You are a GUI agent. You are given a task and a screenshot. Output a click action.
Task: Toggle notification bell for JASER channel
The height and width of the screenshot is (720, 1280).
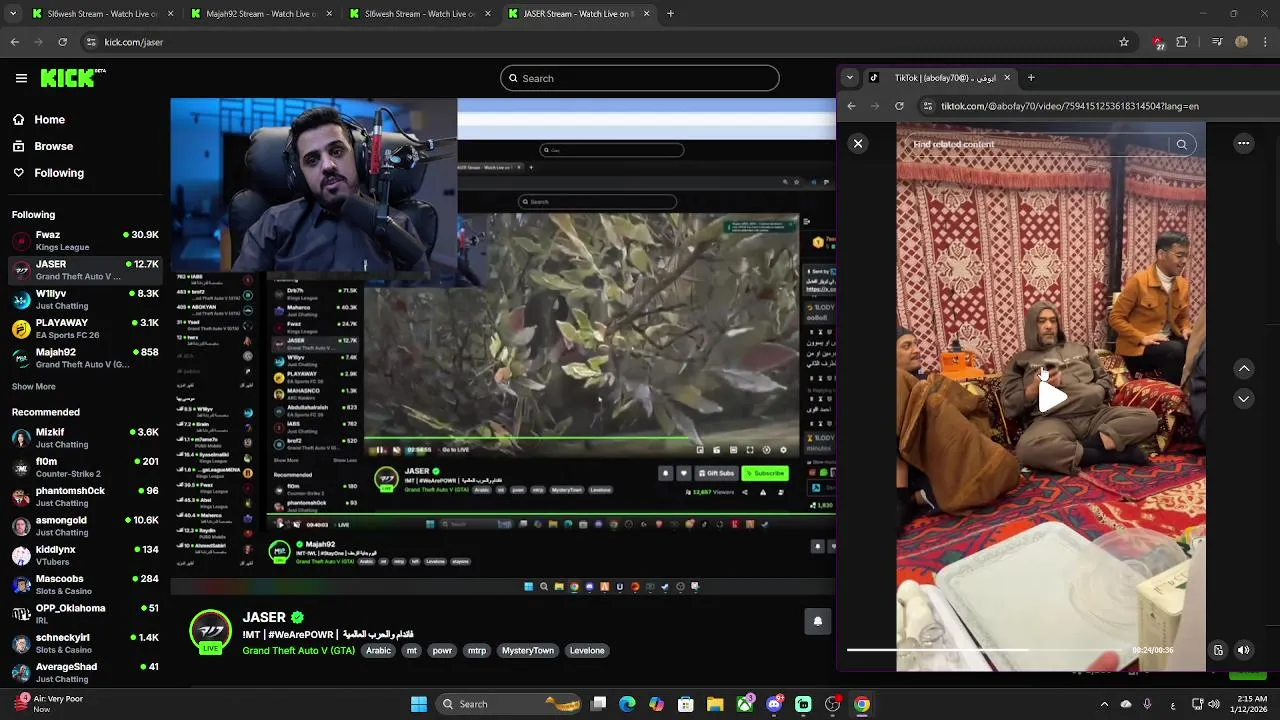click(x=817, y=621)
